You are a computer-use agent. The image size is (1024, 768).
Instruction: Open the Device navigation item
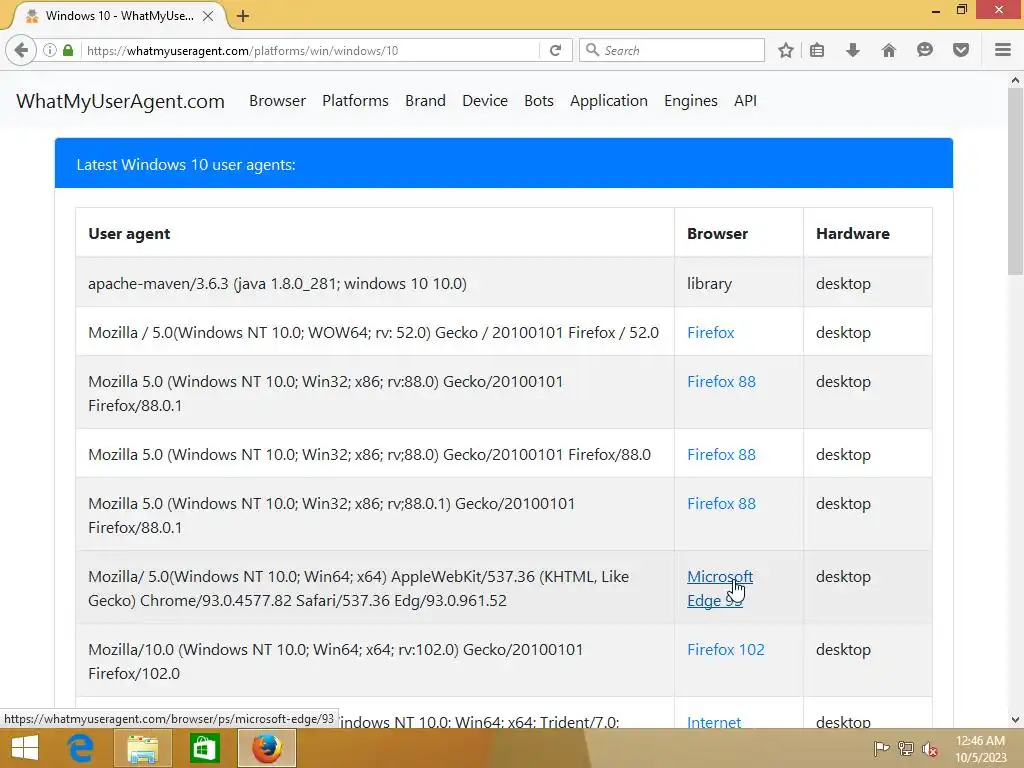tap(485, 101)
